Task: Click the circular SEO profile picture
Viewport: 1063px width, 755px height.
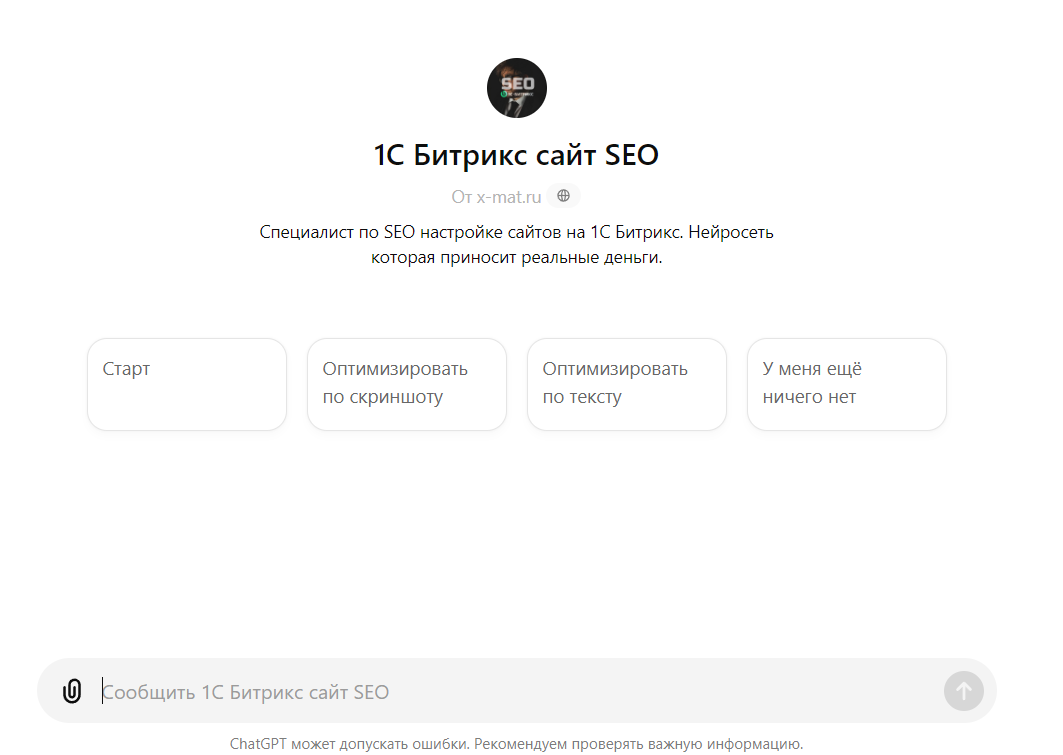Action: [x=516, y=88]
